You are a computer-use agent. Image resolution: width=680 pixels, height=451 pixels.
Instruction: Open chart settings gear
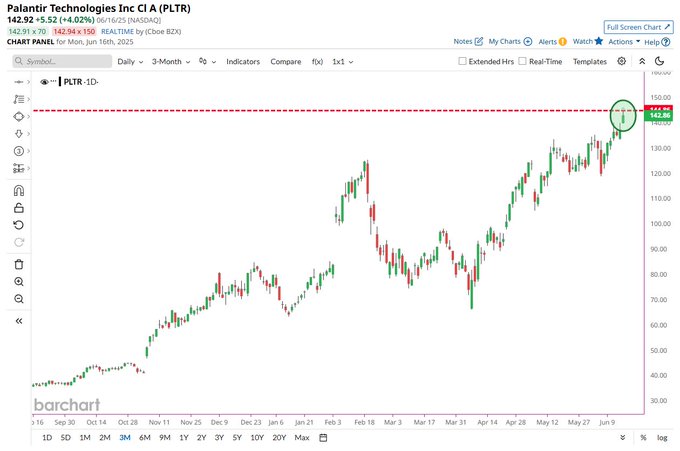[x=621, y=61]
